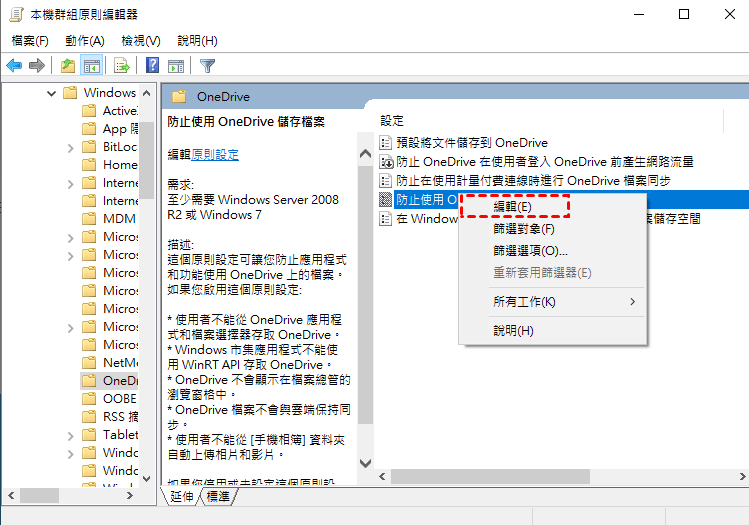
Task: Toggle Show/Hide action pane toolbar icon
Action: 176,66
